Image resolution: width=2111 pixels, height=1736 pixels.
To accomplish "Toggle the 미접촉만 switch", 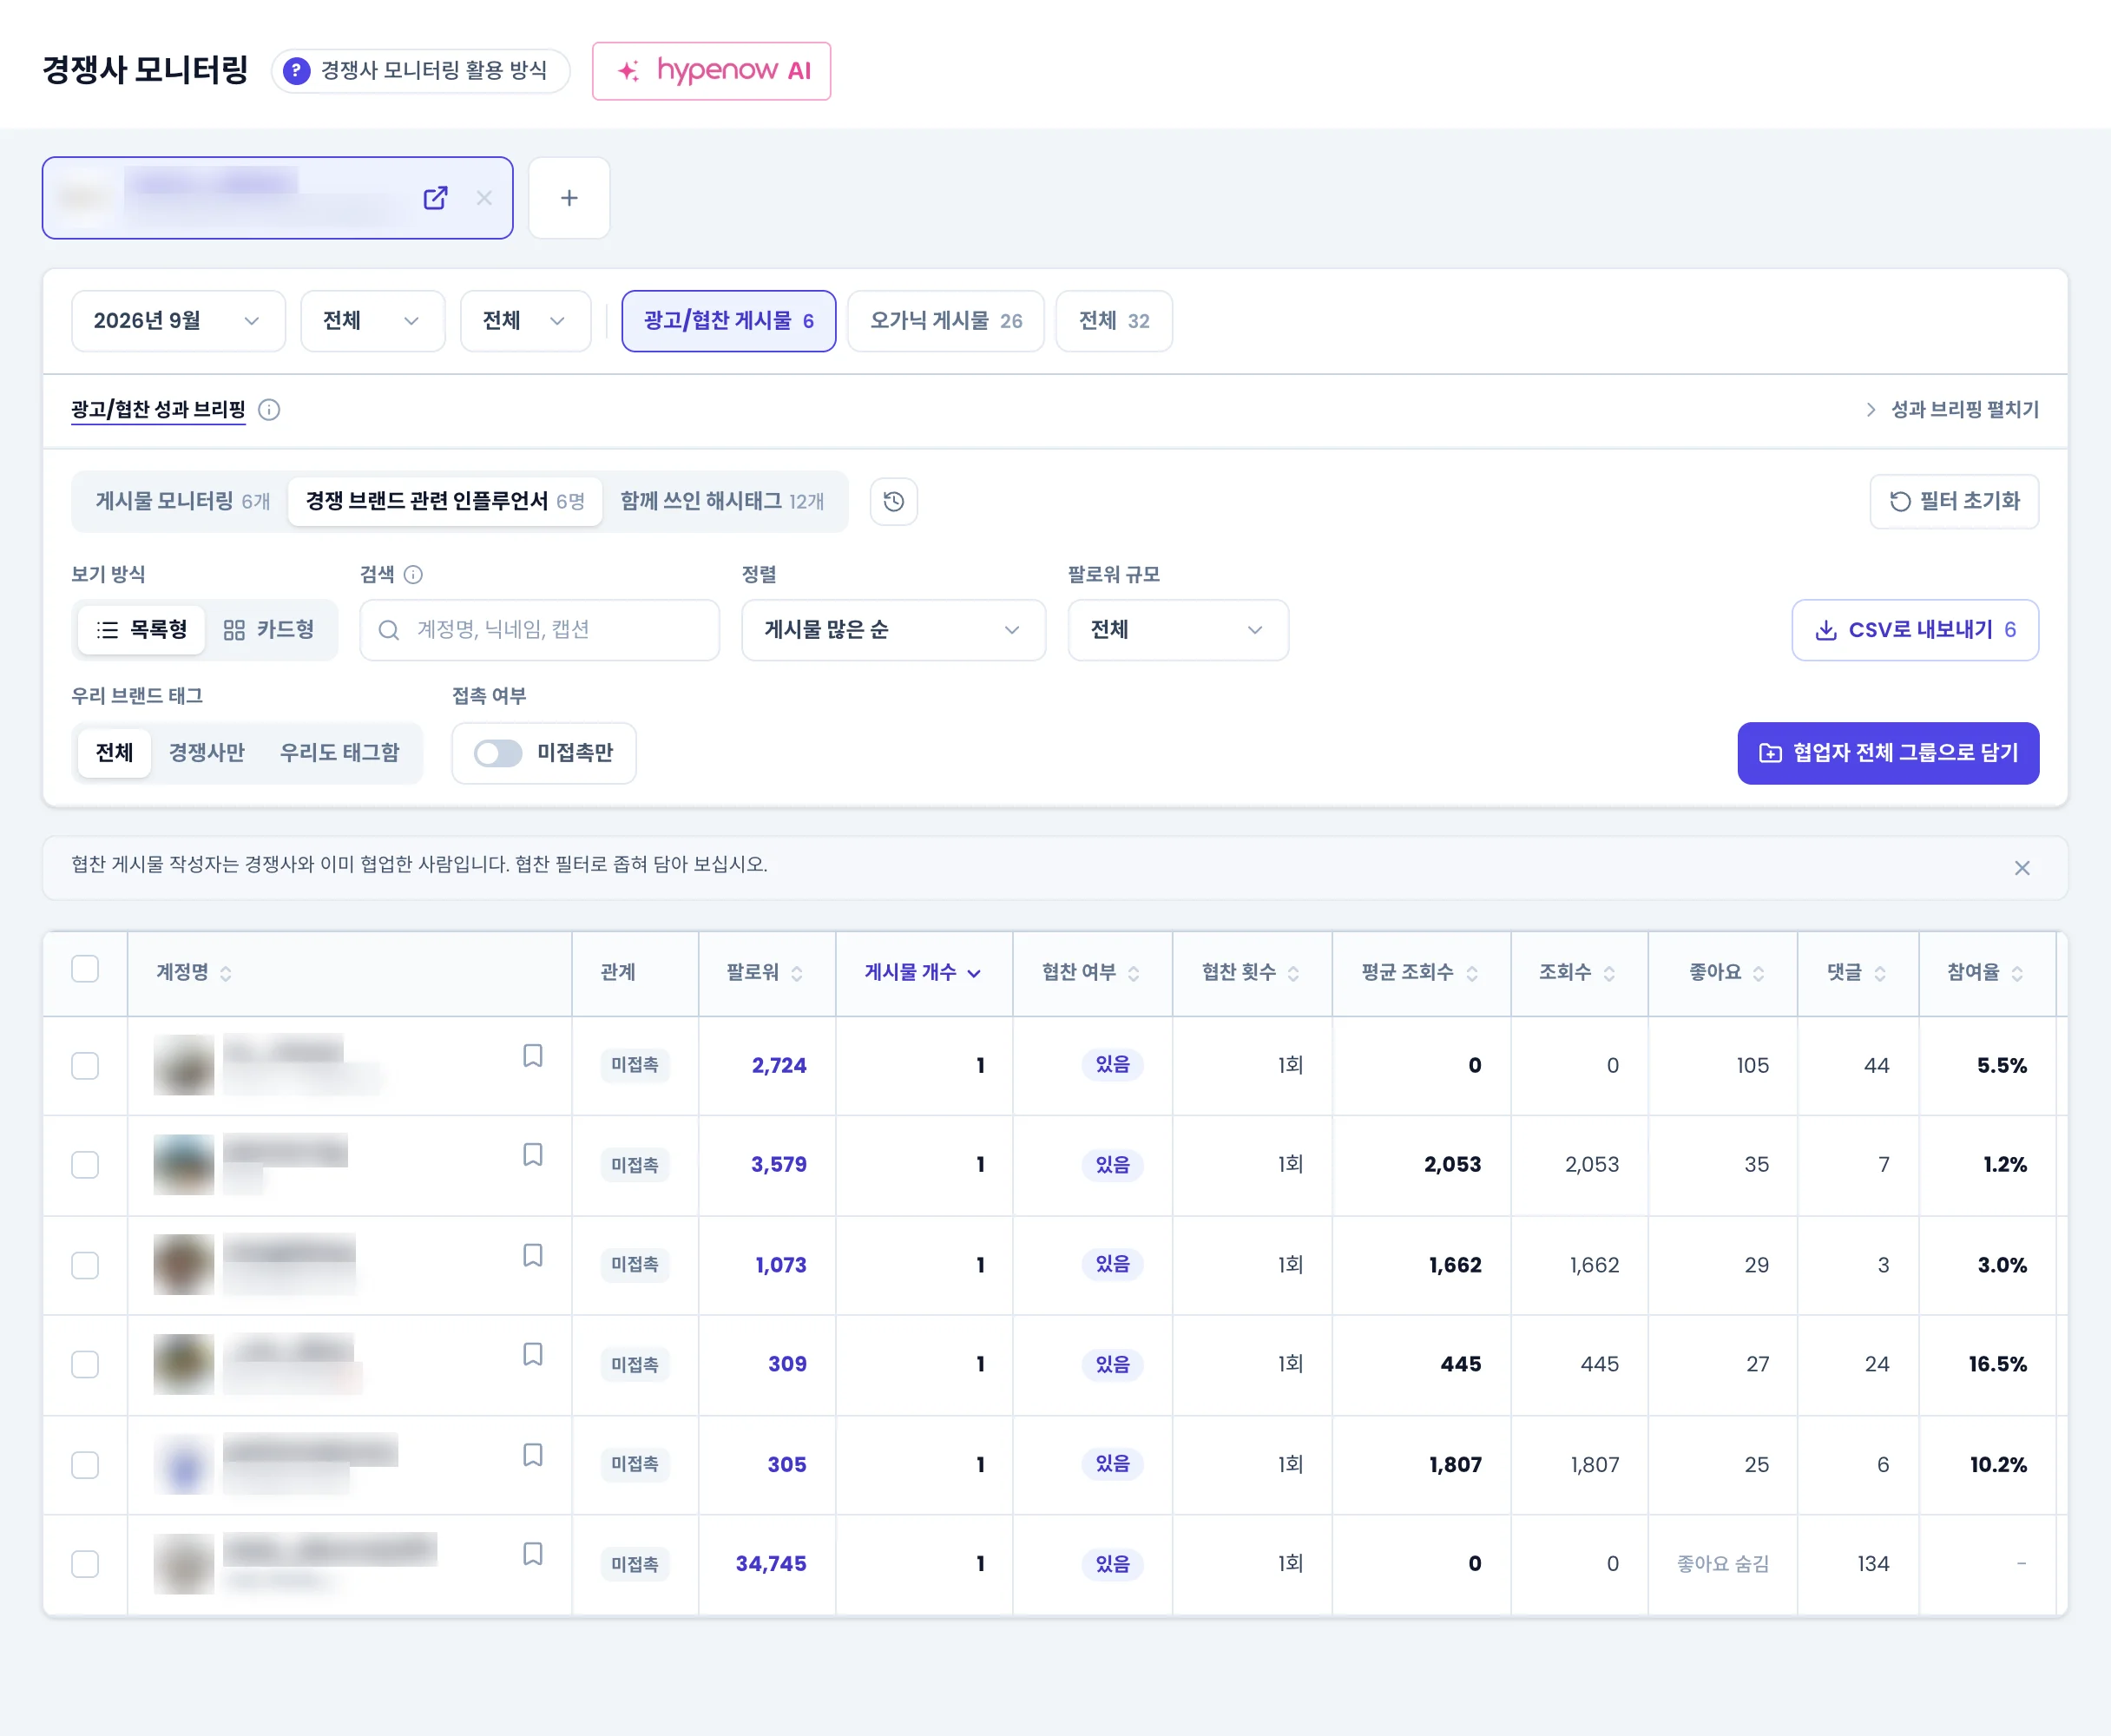I will [498, 753].
